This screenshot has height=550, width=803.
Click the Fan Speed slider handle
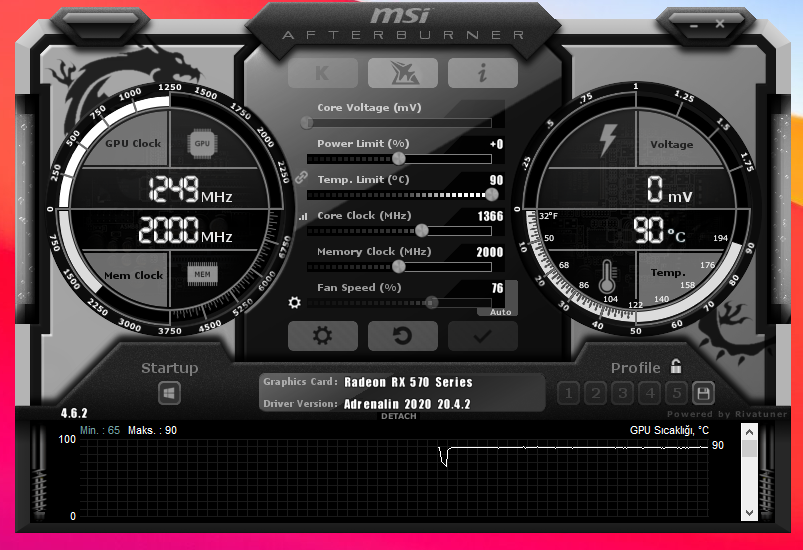432,303
